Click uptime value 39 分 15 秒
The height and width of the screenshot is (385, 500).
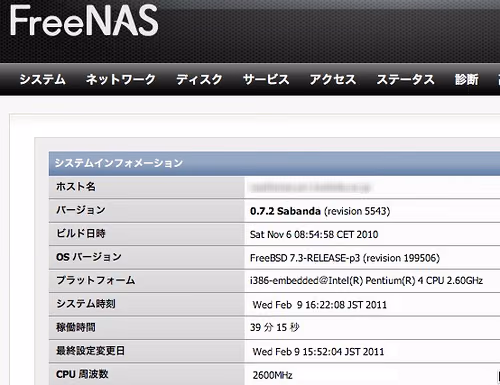[275, 328]
